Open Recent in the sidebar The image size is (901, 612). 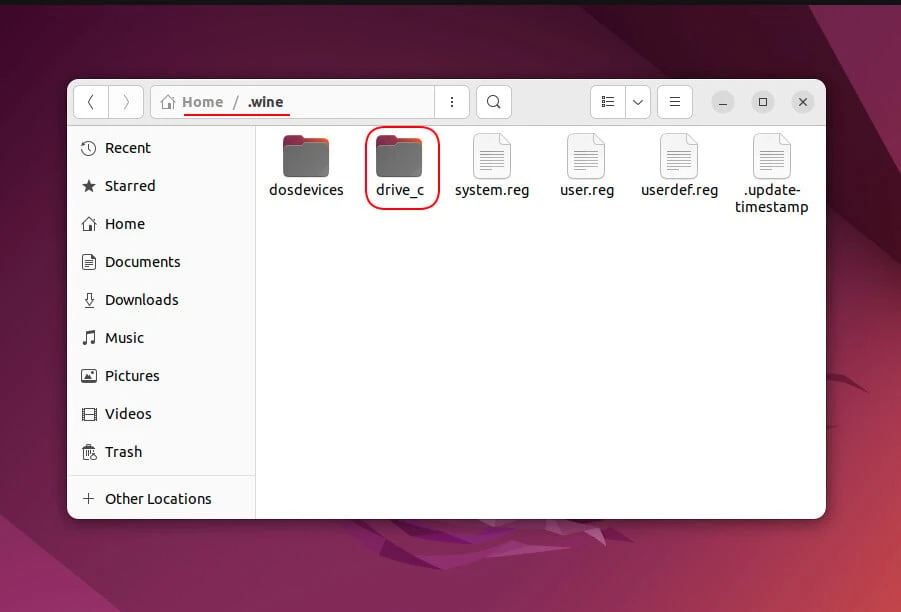coord(127,148)
